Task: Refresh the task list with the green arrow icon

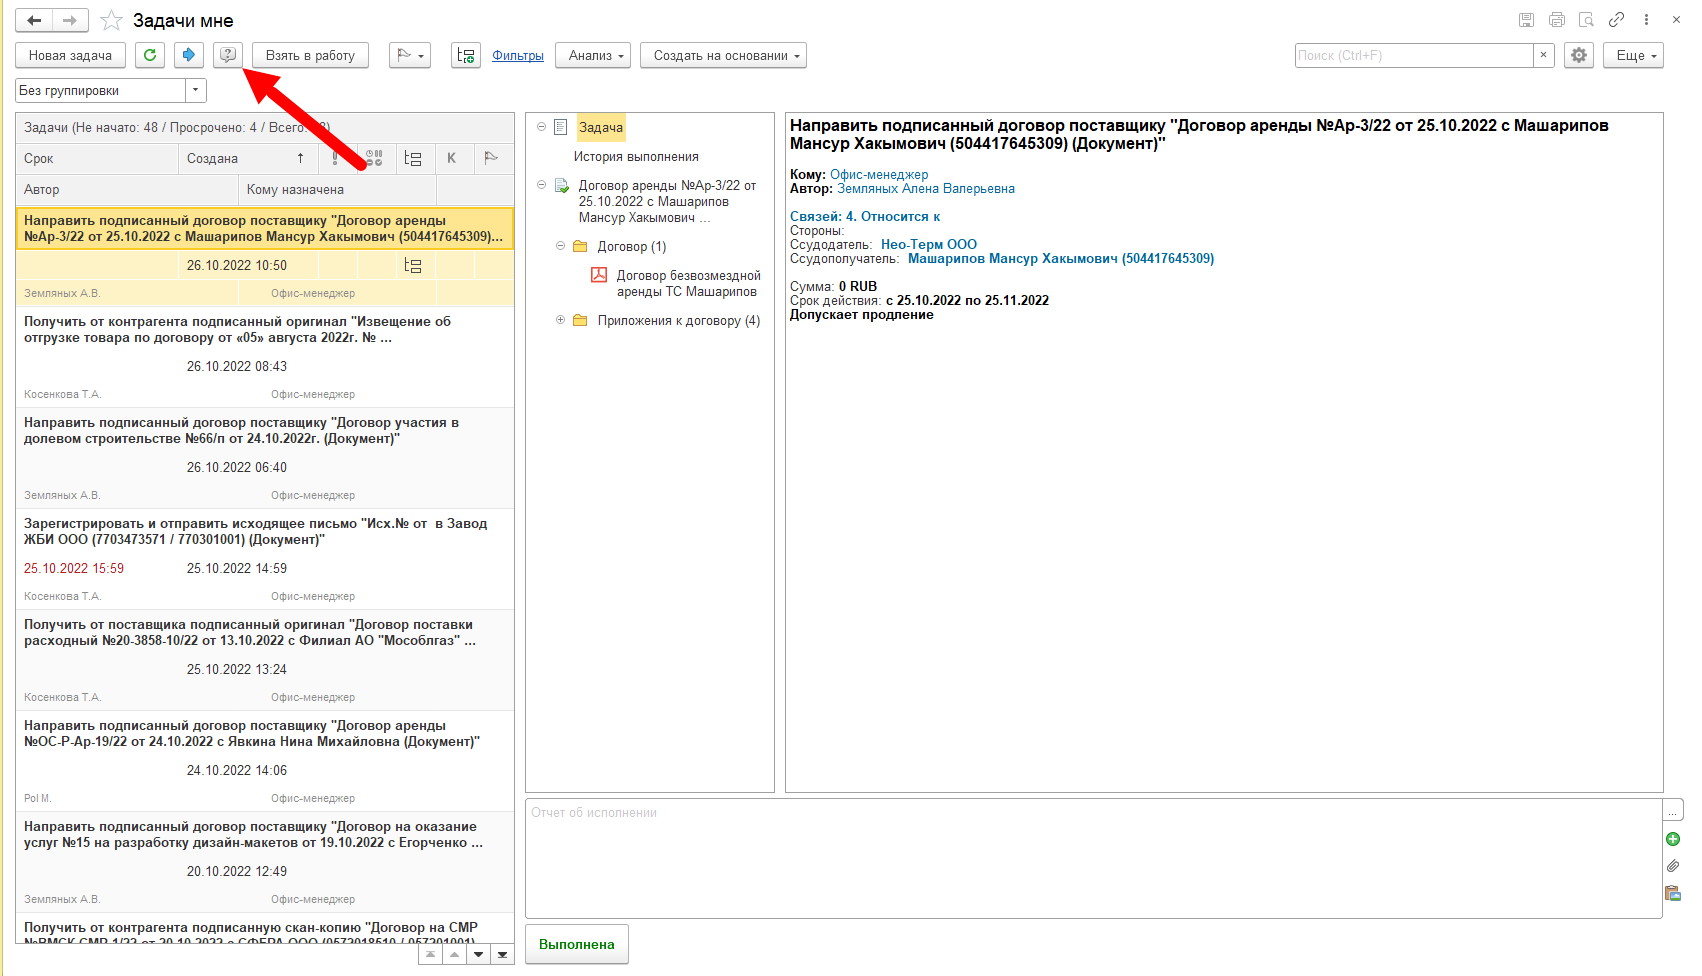Action: pyautogui.click(x=150, y=55)
